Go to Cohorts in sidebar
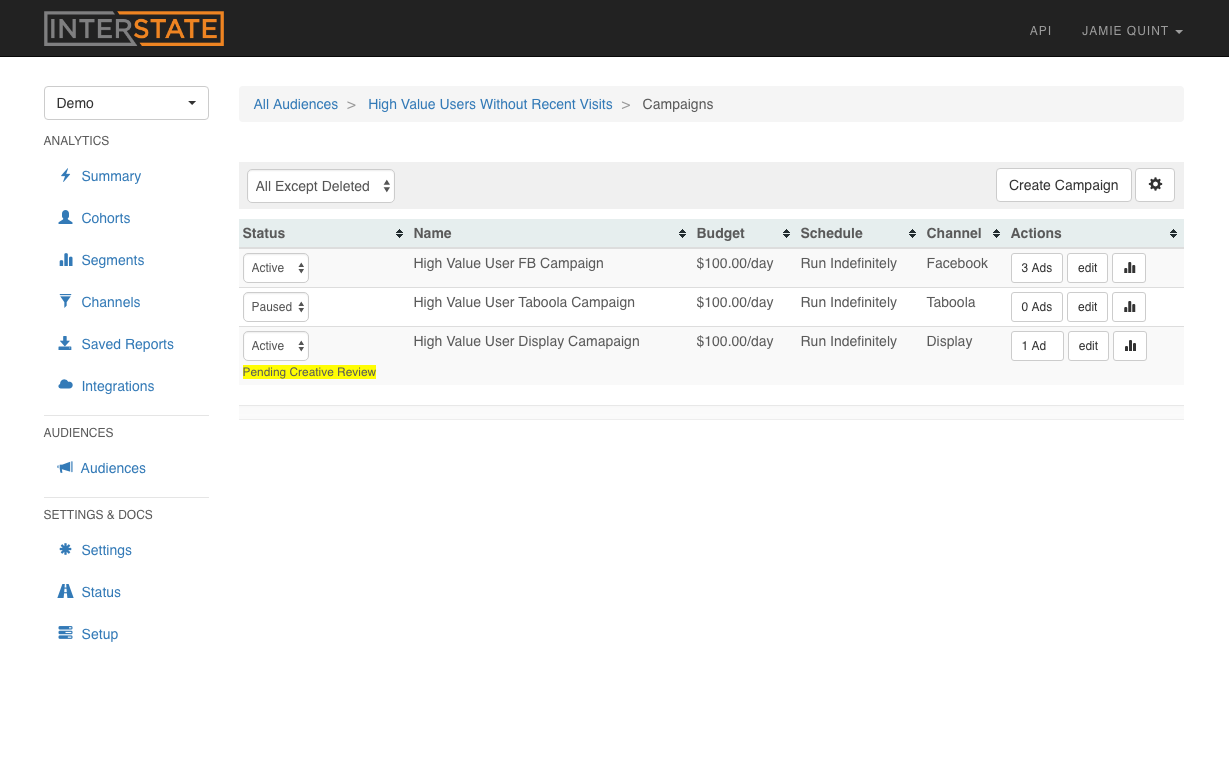 (106, 218)
